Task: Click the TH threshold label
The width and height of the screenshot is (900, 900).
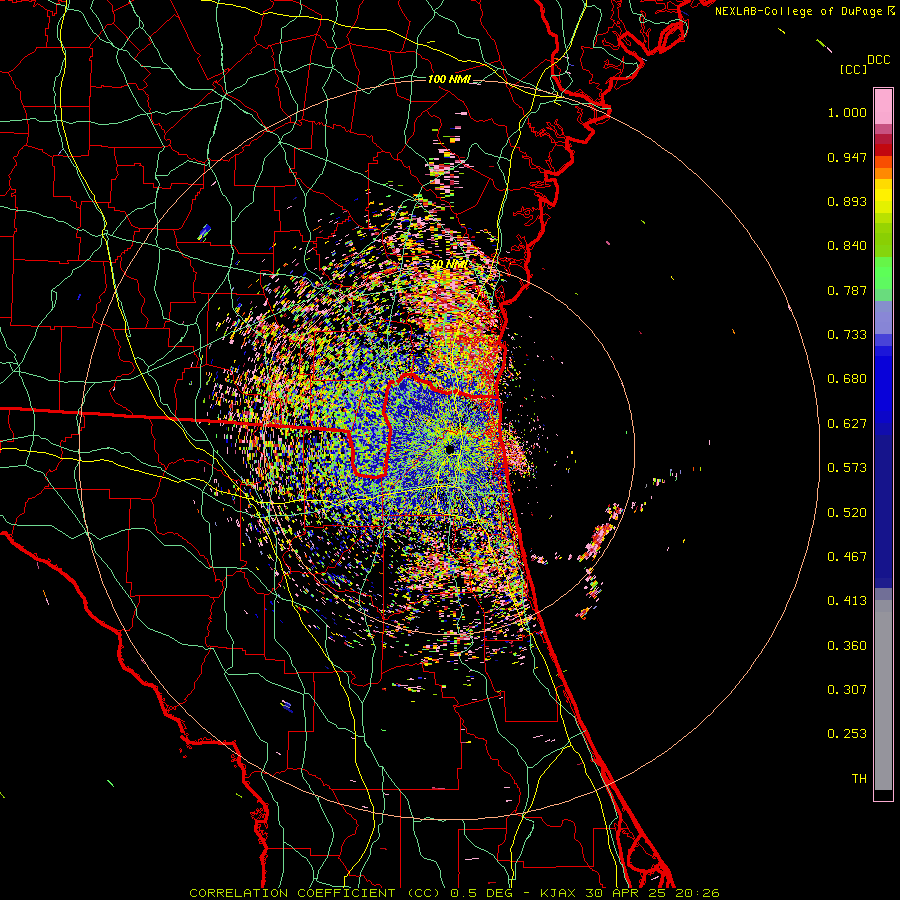Action: (859, 779)
